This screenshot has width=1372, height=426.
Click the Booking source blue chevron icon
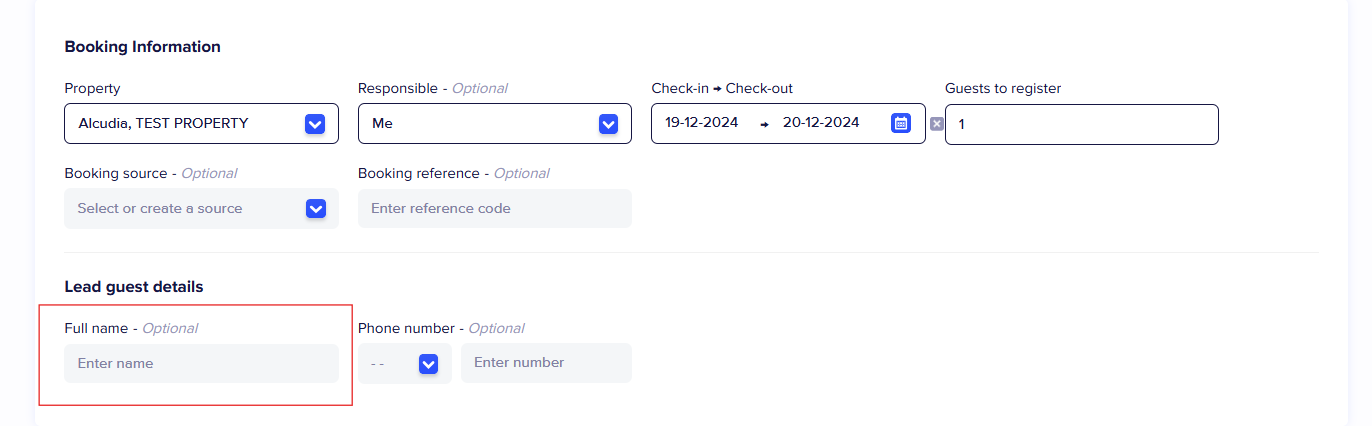click(315, 209)
